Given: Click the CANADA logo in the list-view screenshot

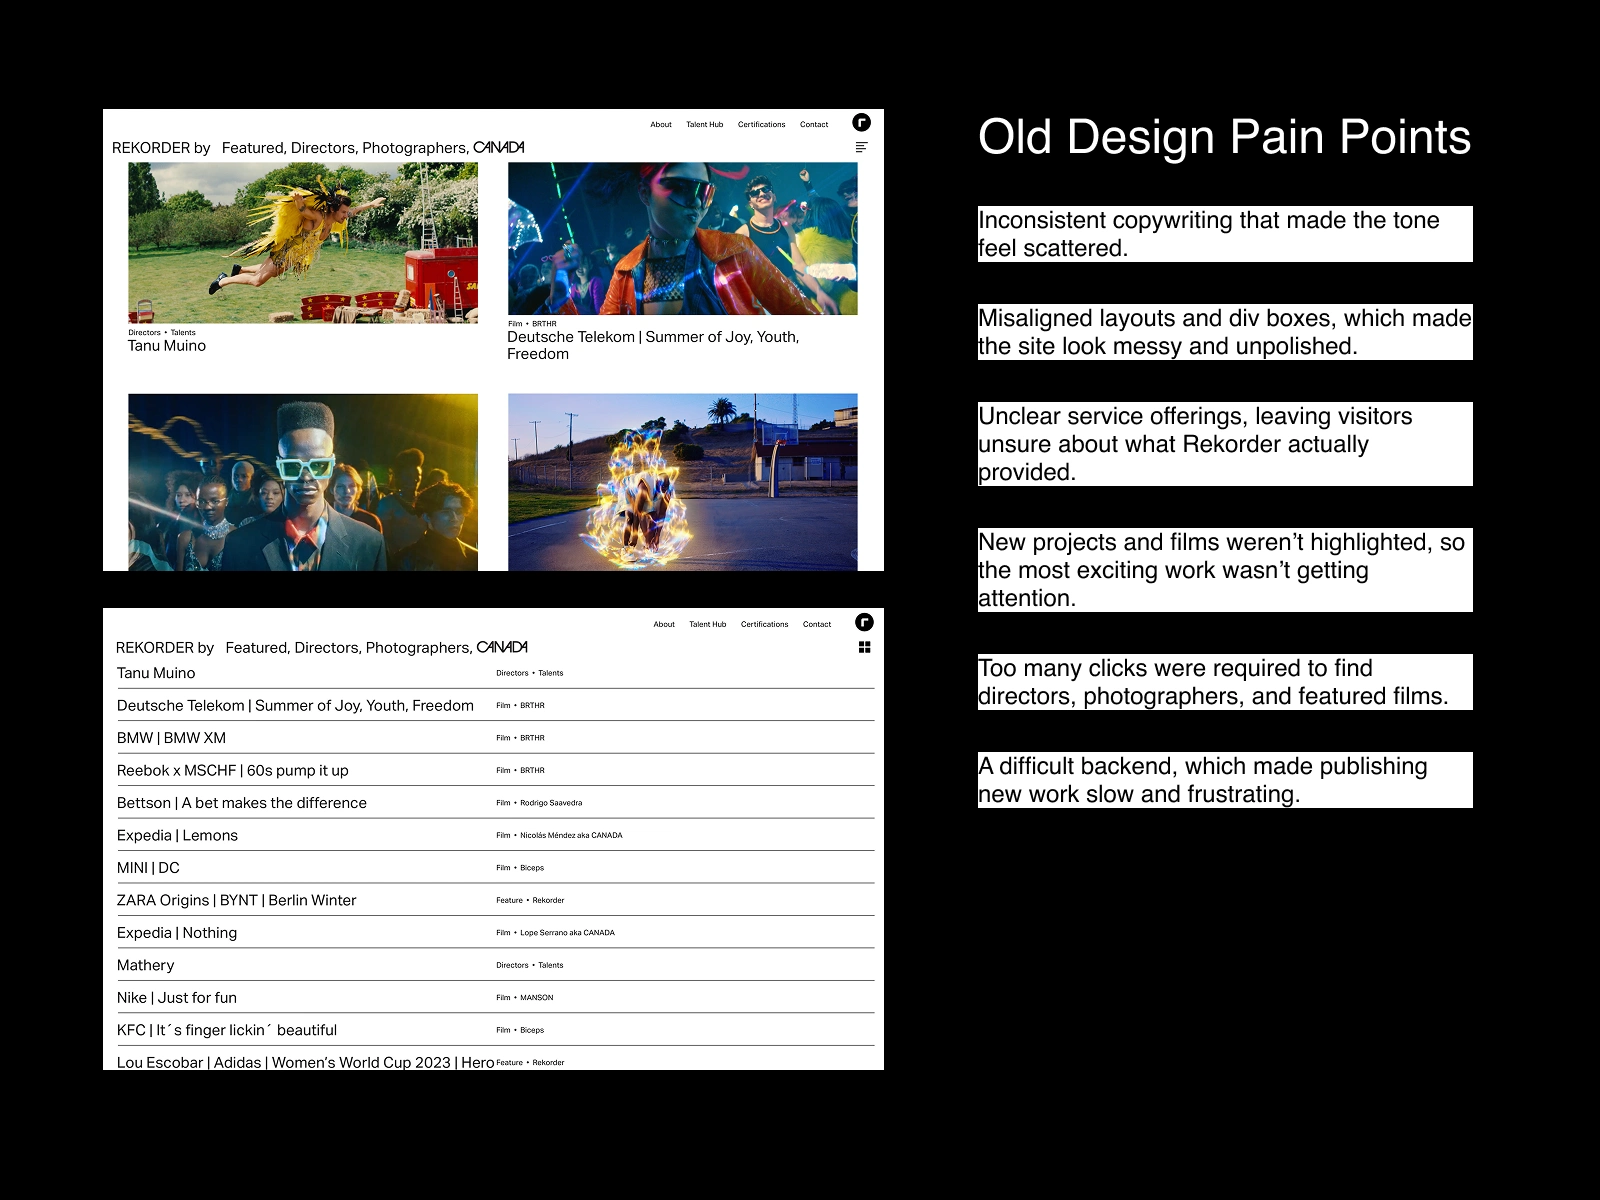Looking at the screenshot, I should pyautogui.click(x=502, y=647).
